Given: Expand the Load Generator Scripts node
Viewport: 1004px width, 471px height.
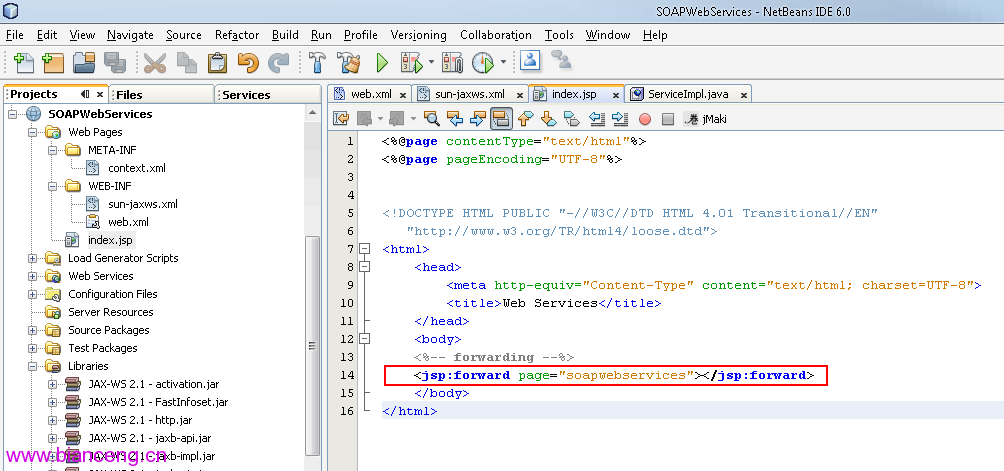Looking at the screenshot, I should click(33, 259).
